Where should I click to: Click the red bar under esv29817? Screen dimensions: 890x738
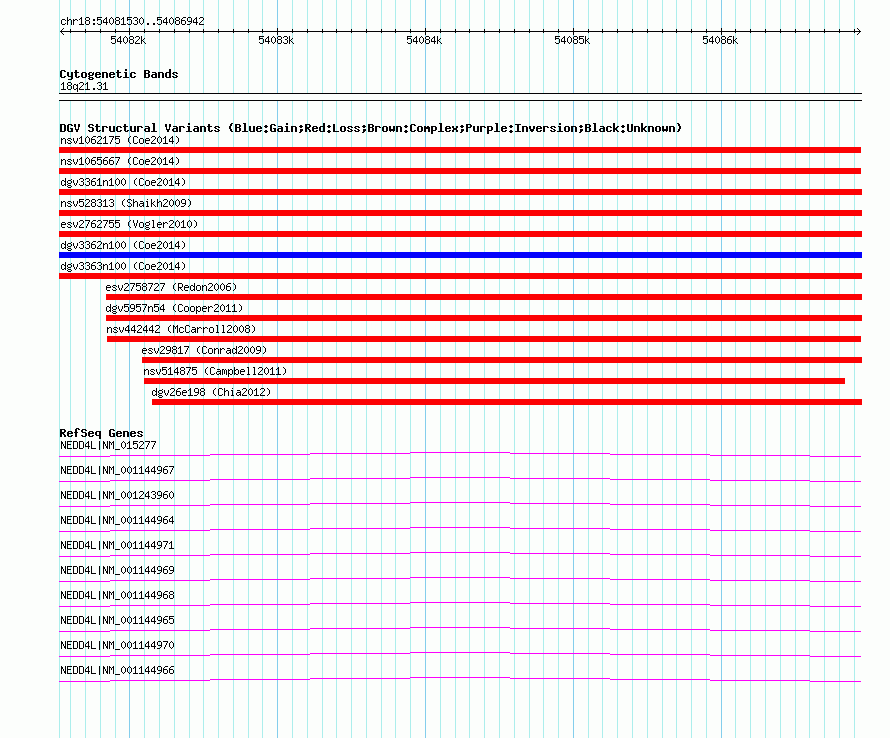502,360
